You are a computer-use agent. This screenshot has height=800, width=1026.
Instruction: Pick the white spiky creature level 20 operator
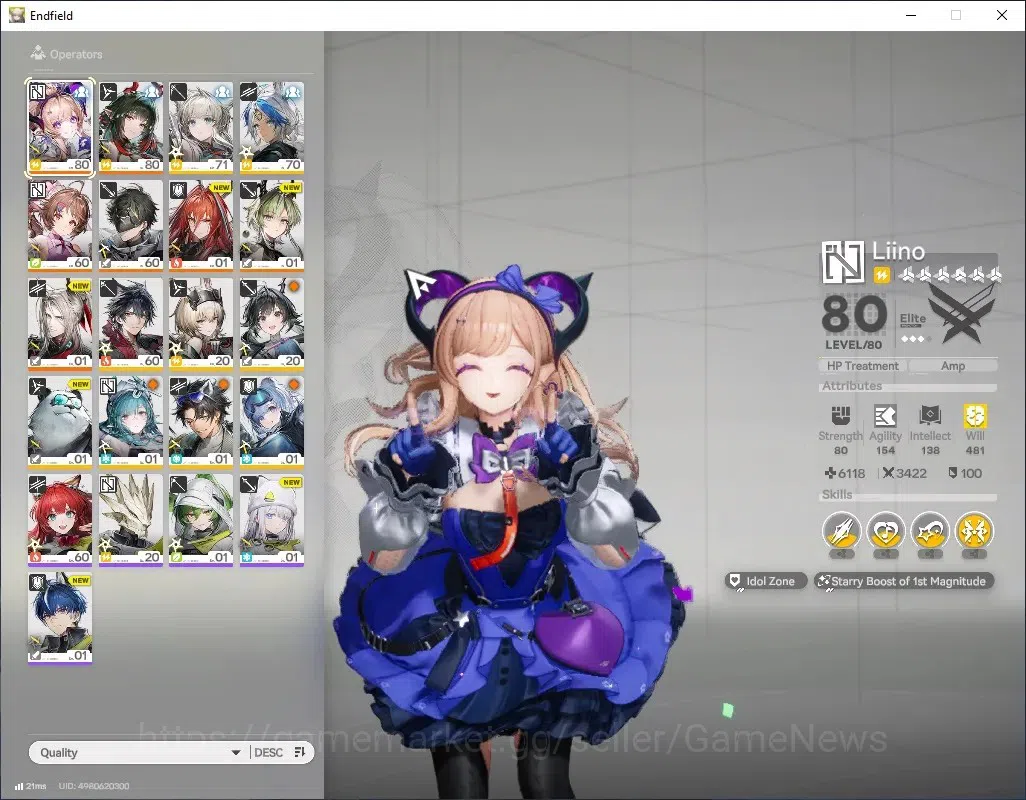pos(131,520)
